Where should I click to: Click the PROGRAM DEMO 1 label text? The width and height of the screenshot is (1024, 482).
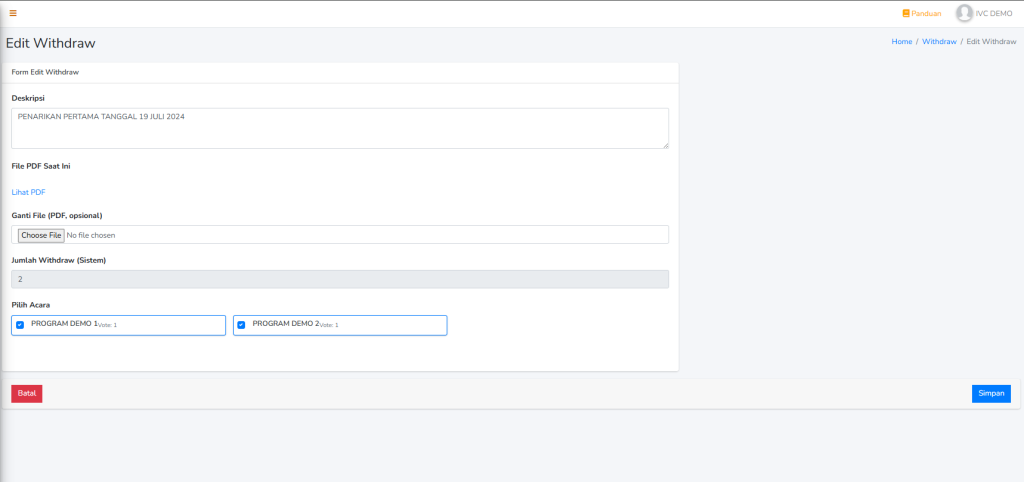point(64,324)
